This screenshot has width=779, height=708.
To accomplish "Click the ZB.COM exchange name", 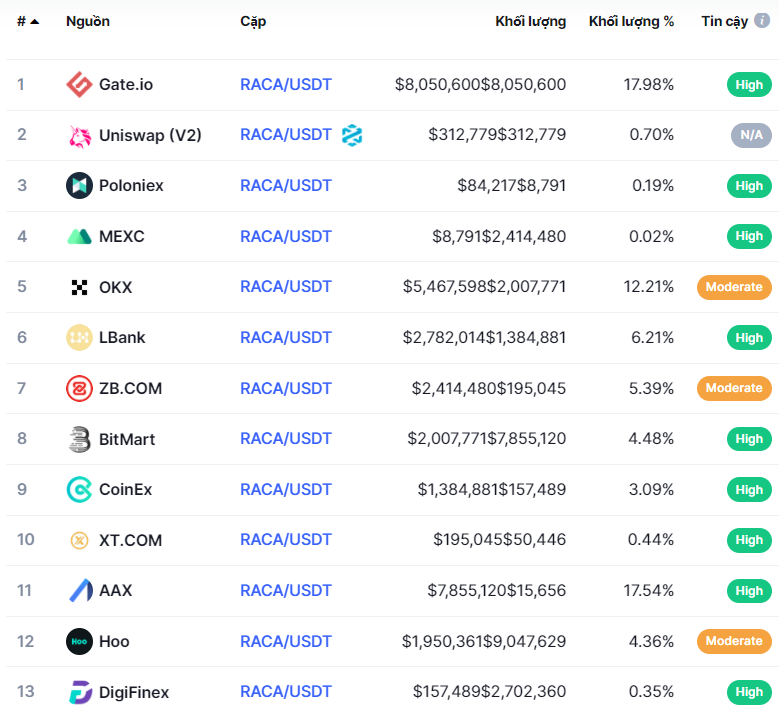I will click(x=131, y=389).
